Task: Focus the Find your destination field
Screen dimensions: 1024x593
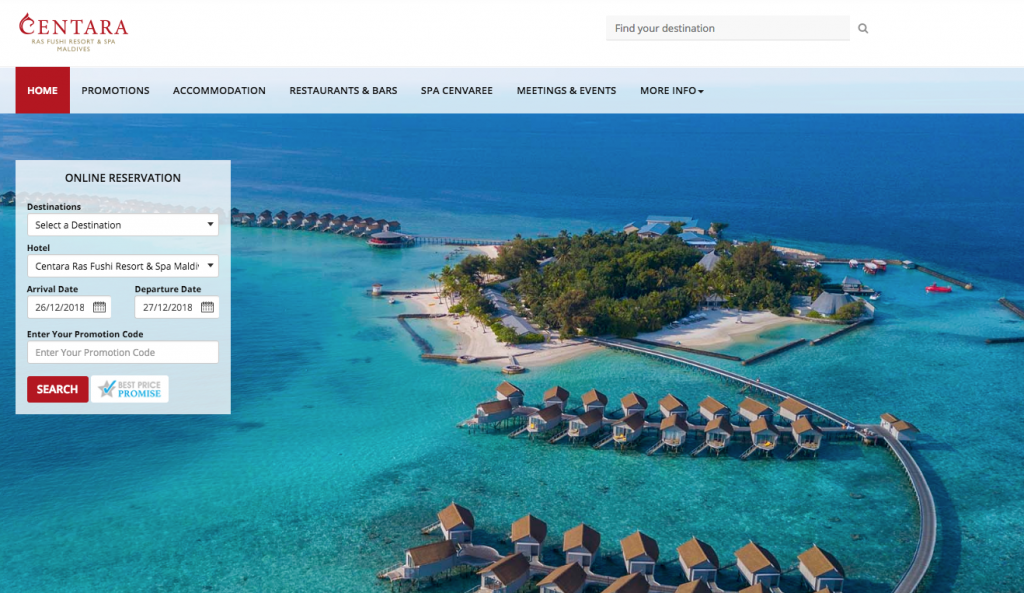Action: [x=728, y=28]
